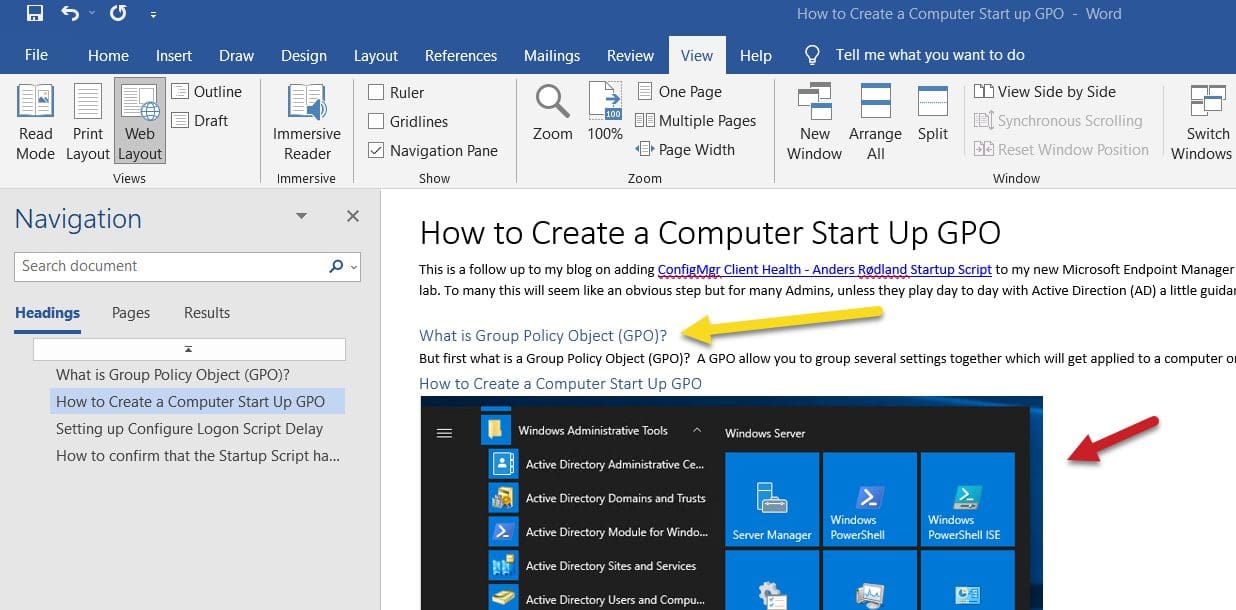
Task: Switch to the Review ribbon tab
Action: [630, 56]
